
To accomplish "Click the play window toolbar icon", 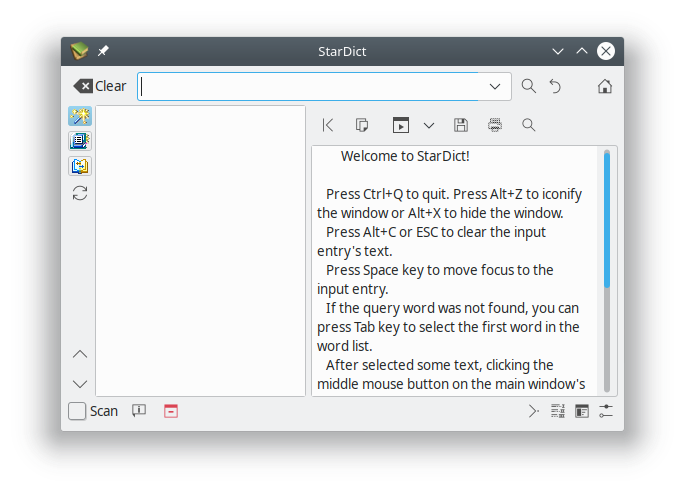I will [x=401, y=125].
